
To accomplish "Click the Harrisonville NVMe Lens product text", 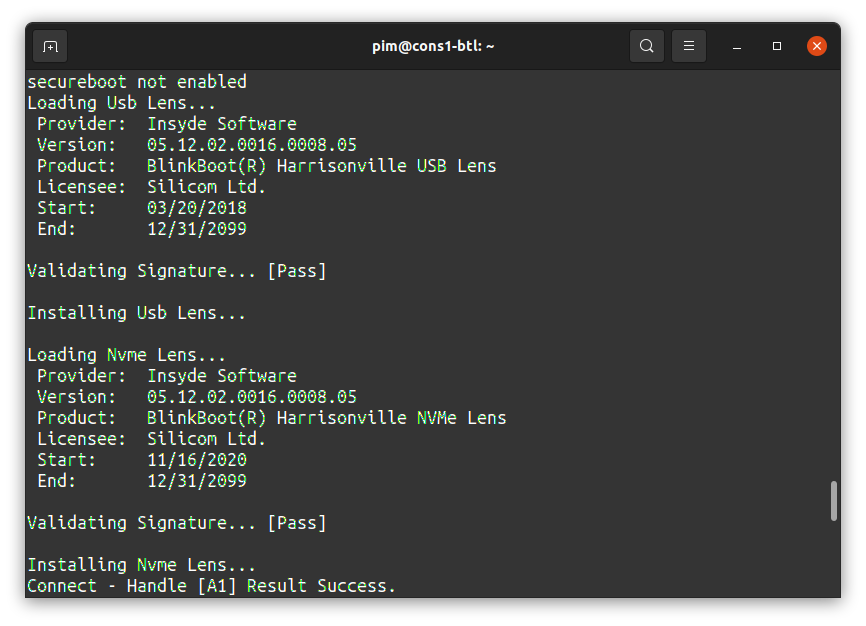I will click(326, 417).
